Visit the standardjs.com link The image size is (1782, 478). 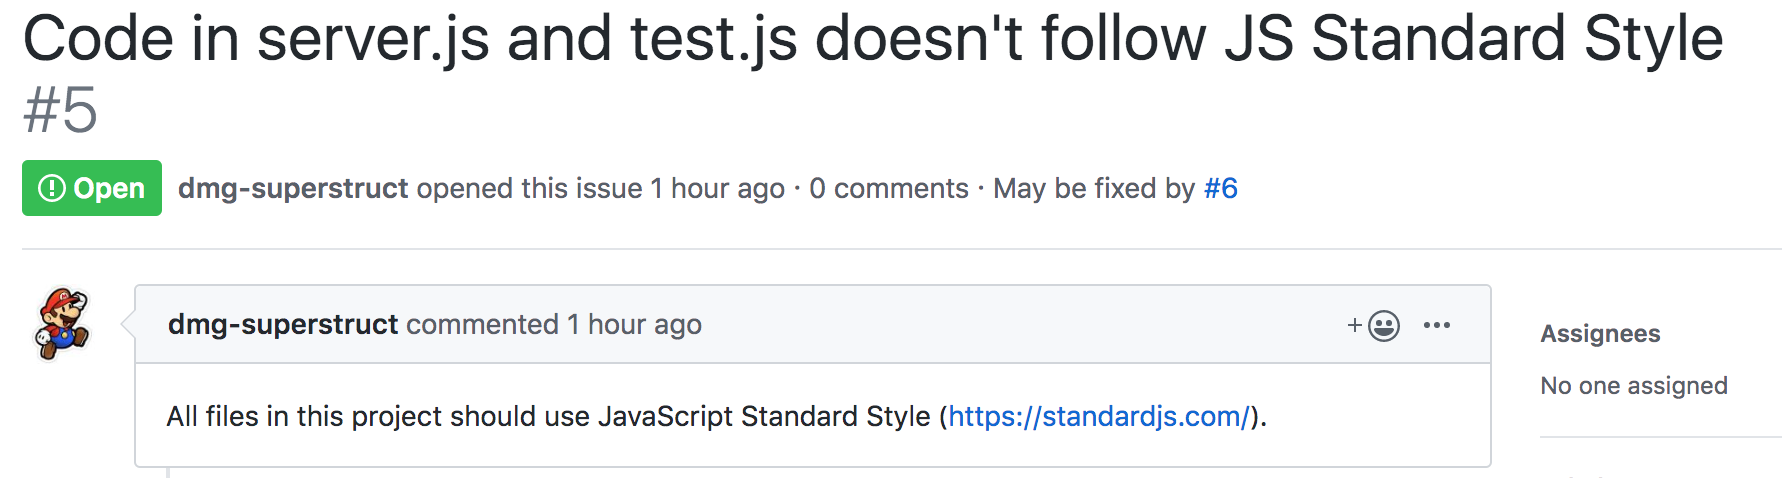click(1099, 416)
